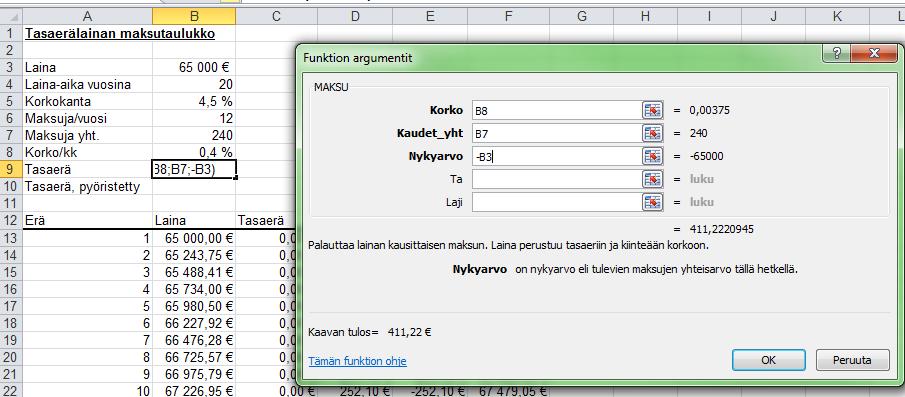Screen dimensions: 905x397
Task: Select cell with 65 243,75 €
Action: pyautogui.click(x=194, y=255)
